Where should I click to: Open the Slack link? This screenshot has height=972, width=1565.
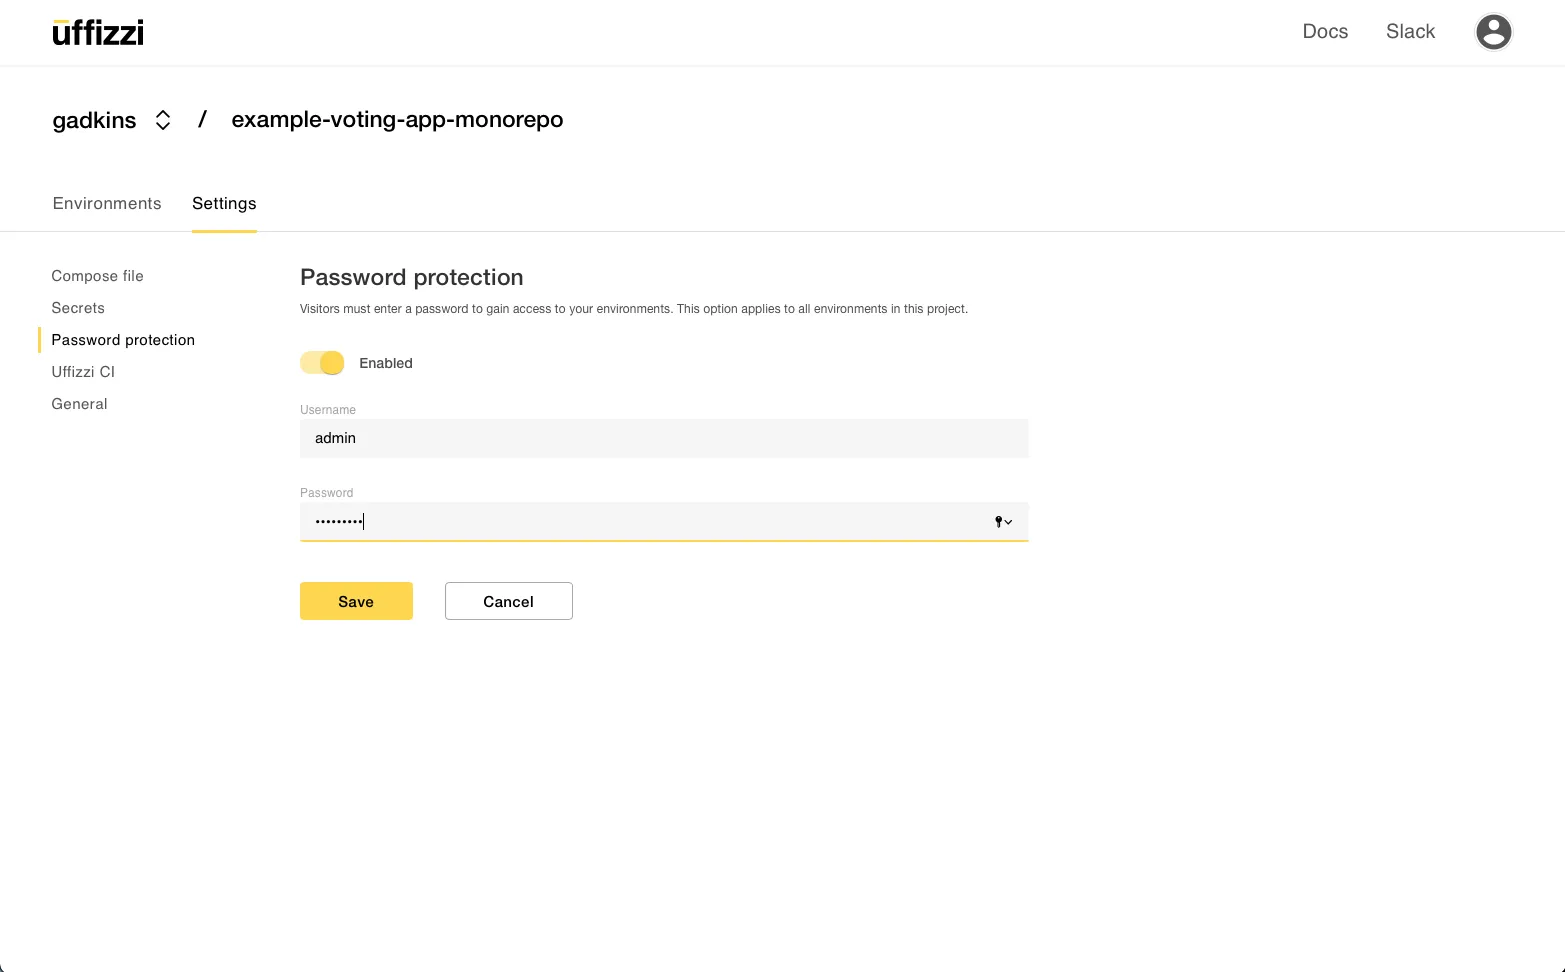(x=1410, y=32)
